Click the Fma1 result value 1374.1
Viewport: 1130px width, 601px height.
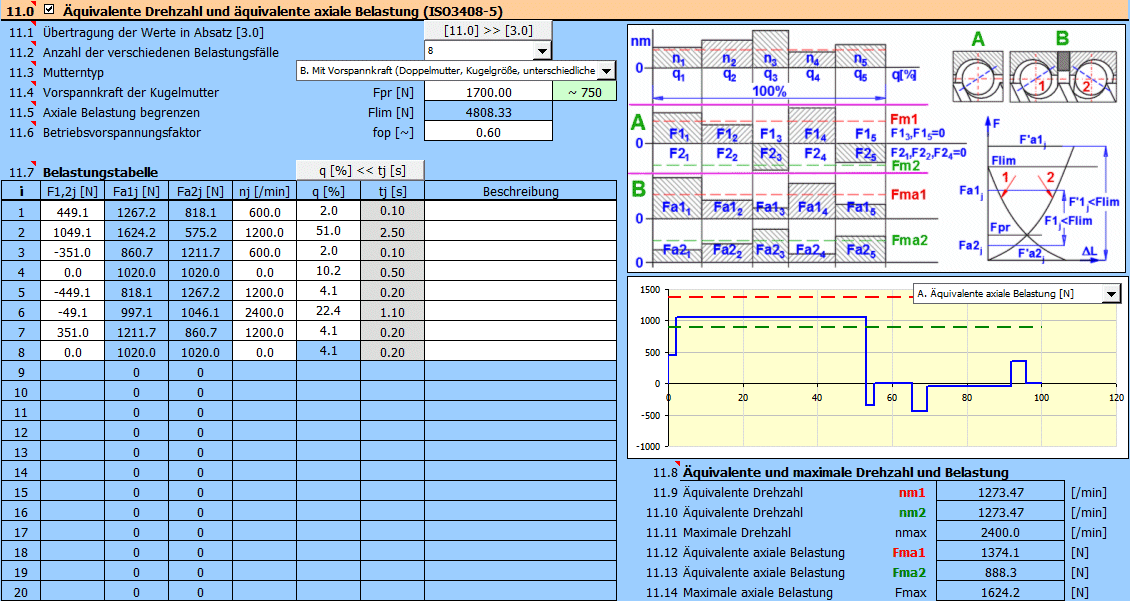click(x=1001, y=553)
